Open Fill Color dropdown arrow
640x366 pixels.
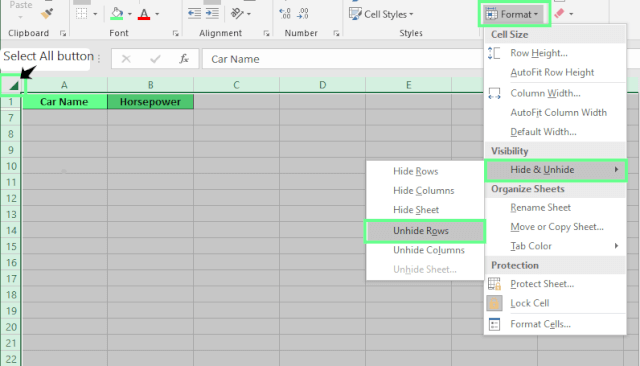(130, 14)
